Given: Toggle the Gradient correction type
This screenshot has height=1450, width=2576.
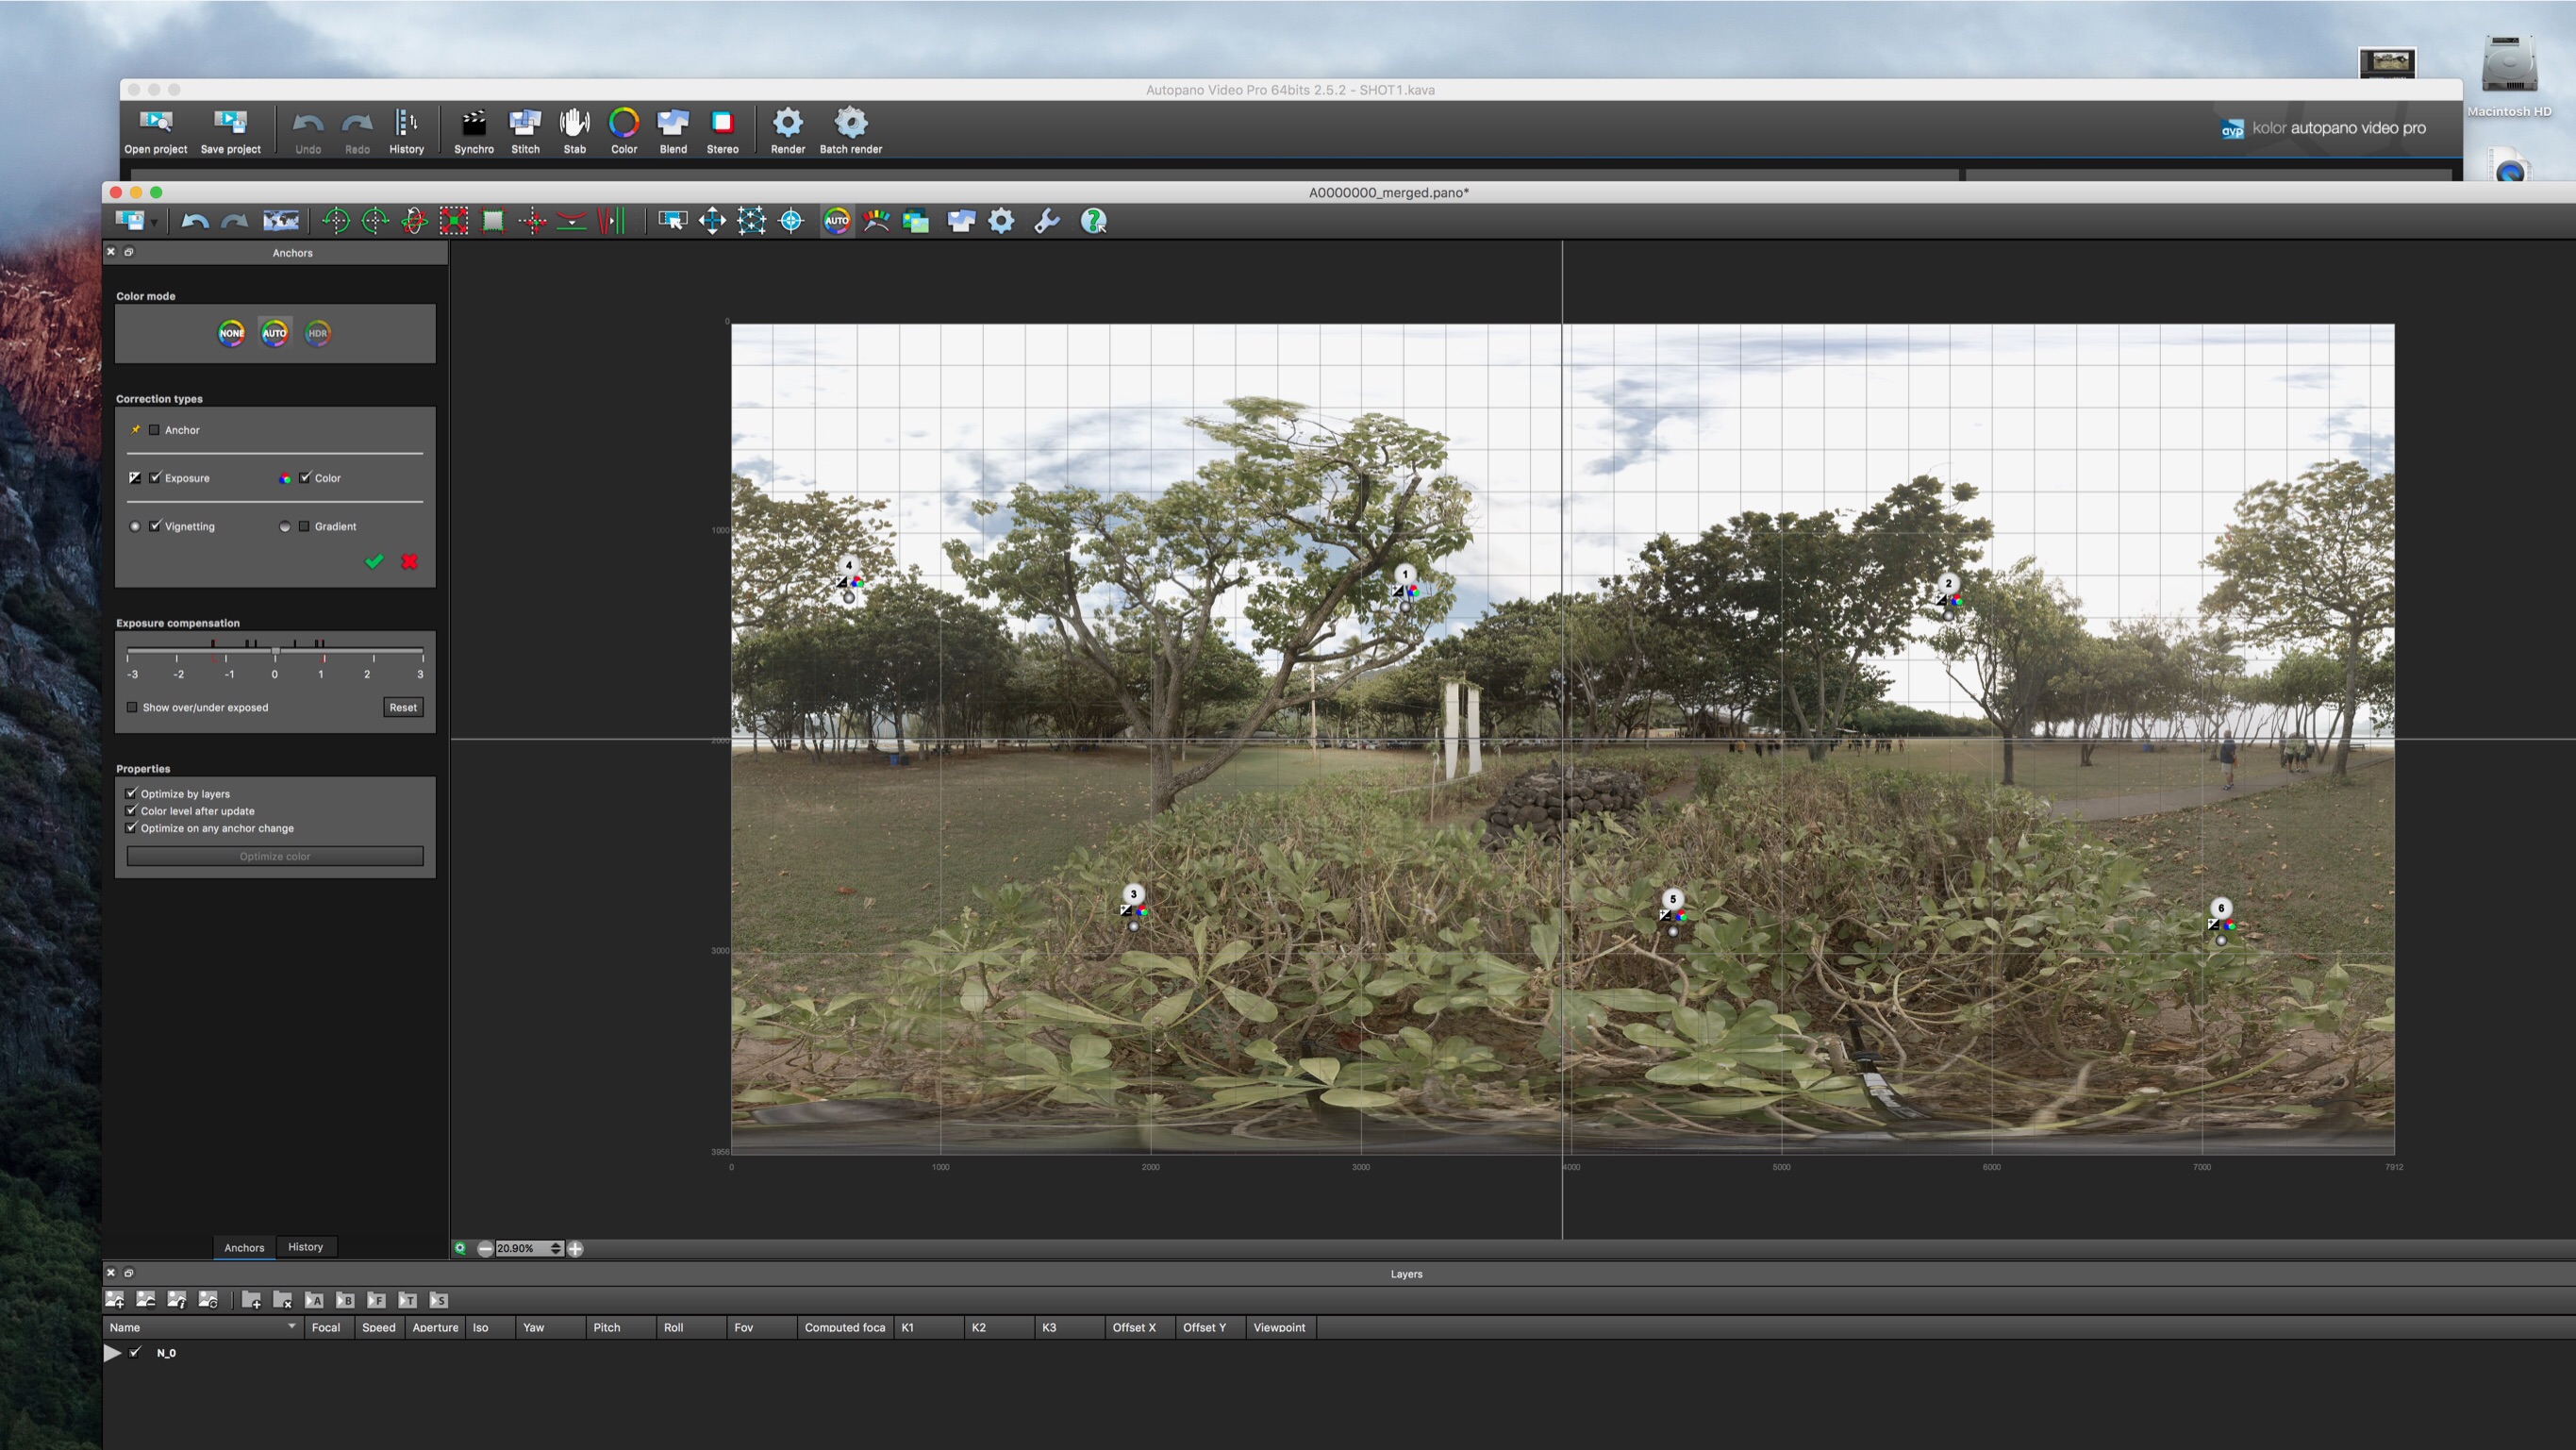Looking at the screenshot, I should [x=305, y=525].
